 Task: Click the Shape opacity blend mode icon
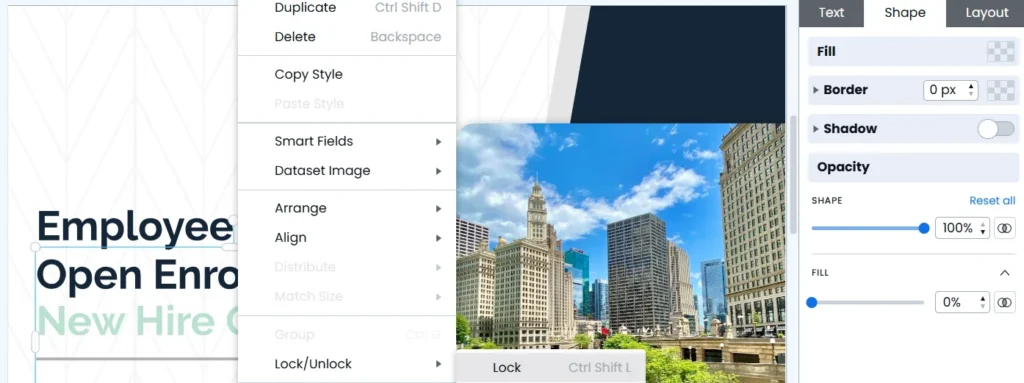point(1005,228)
